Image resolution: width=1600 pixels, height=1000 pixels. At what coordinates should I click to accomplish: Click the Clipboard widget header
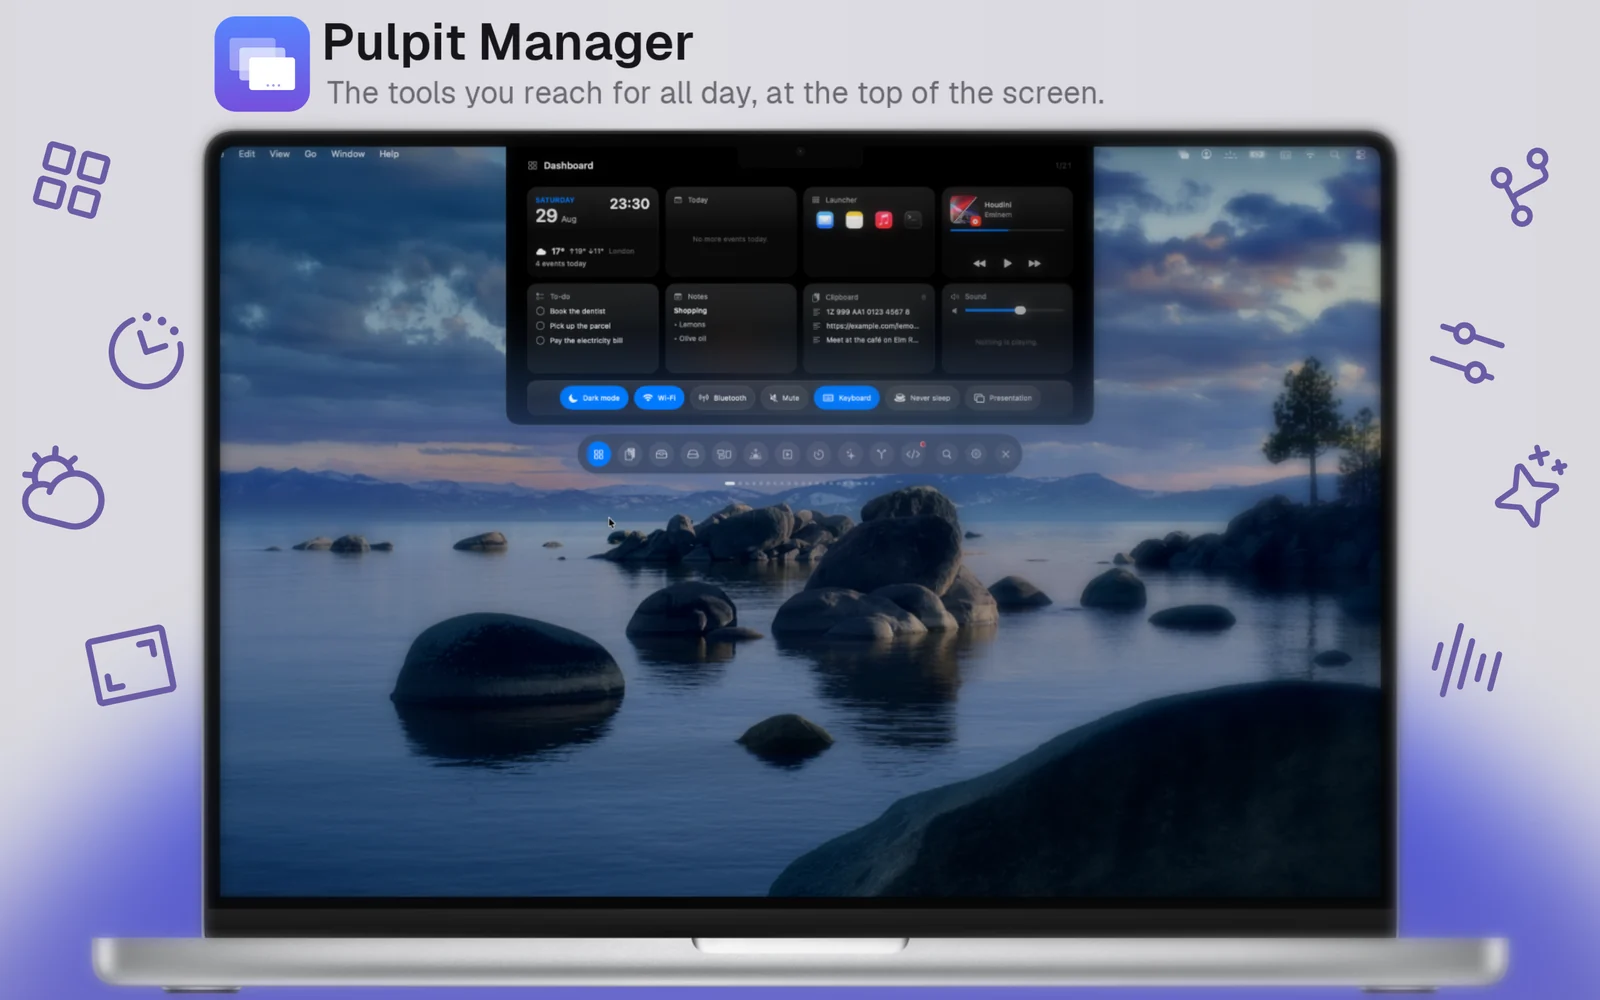(836, 297)
